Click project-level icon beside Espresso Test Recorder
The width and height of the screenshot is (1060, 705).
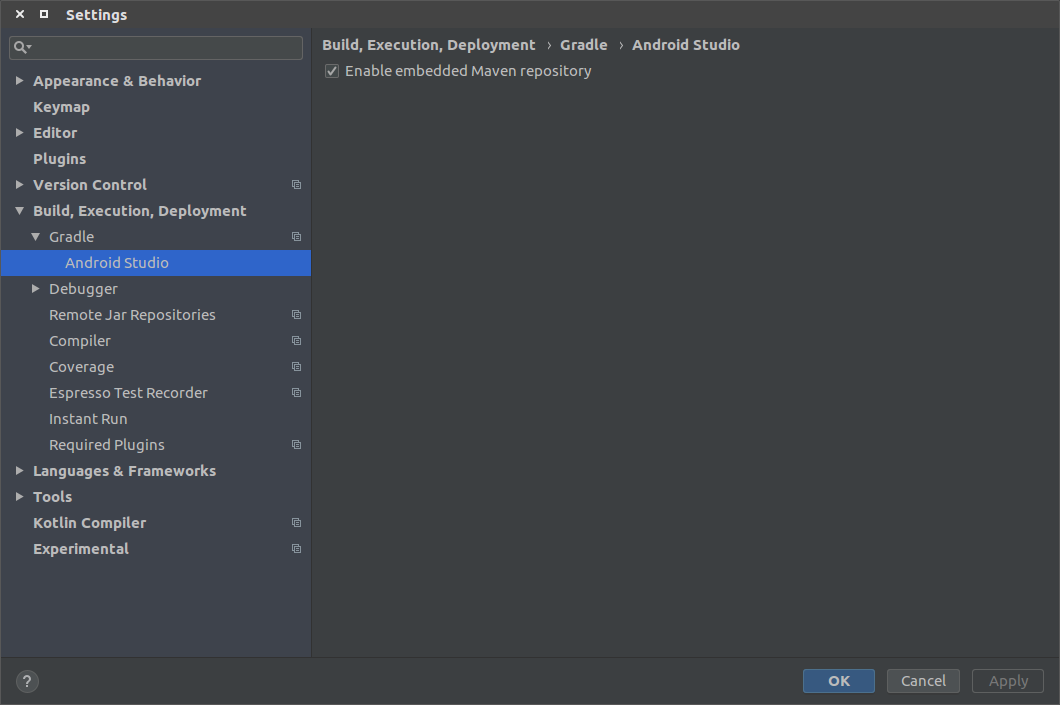[296, 393]
